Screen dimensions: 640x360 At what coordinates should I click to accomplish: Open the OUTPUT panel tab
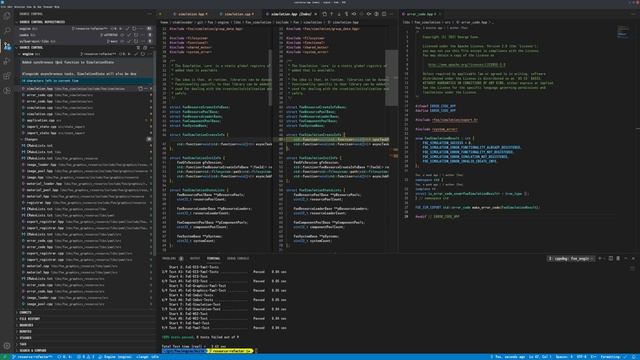tap(195, 258)
